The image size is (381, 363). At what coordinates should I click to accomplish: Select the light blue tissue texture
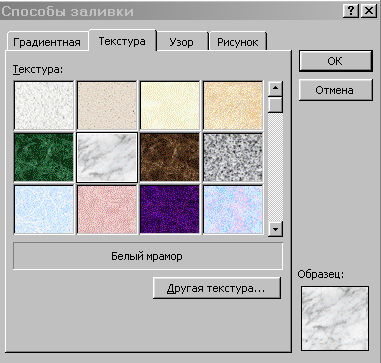[44, 209]
